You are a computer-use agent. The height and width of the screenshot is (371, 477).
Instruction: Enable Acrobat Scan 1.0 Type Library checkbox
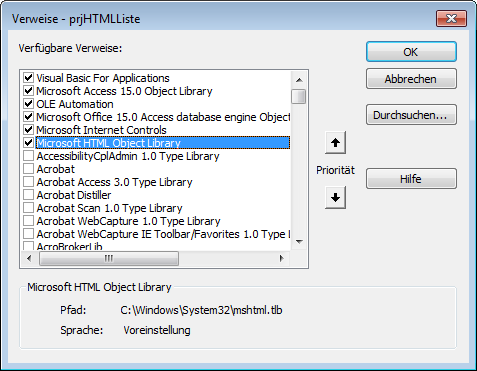[28, 208]
